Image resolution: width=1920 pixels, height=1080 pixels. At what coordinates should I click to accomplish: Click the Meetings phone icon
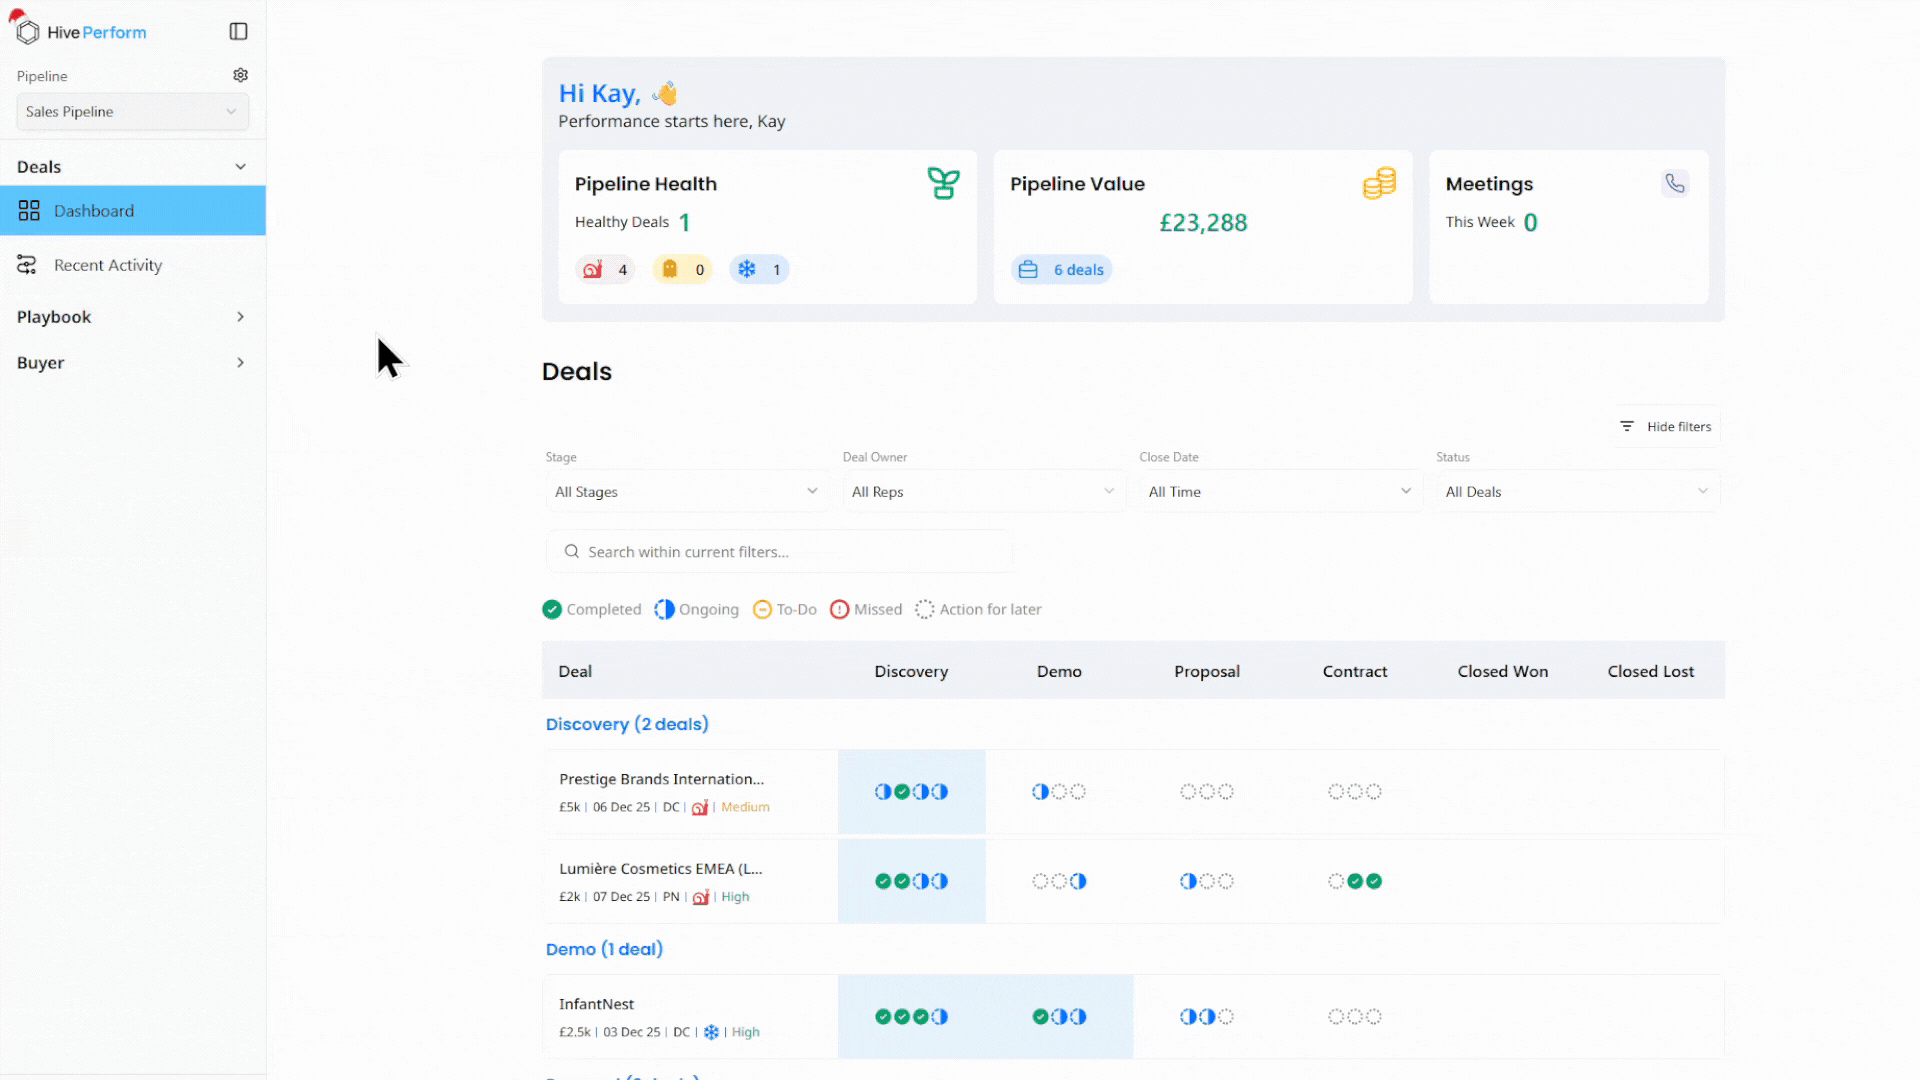[x=1675, y=184]
